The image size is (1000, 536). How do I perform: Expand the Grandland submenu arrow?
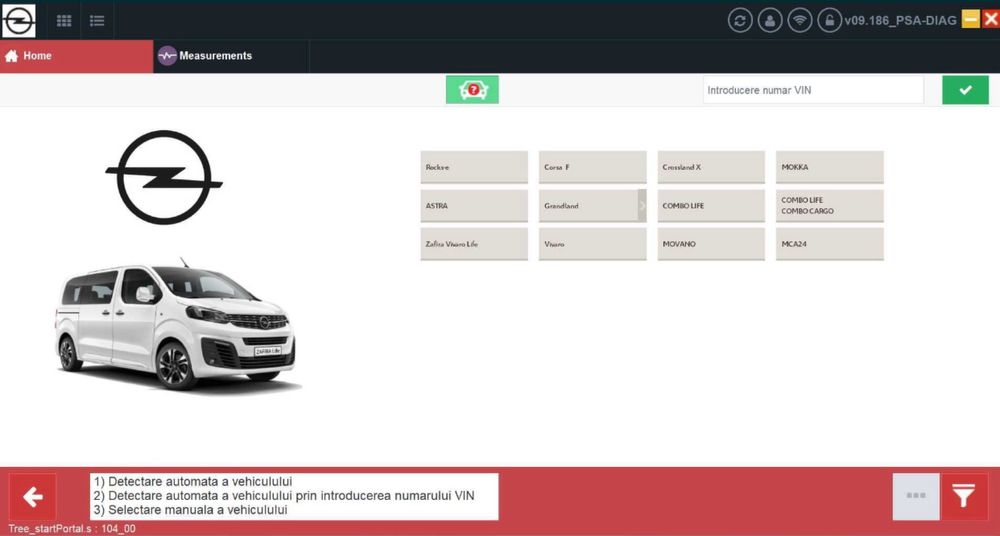642,206
